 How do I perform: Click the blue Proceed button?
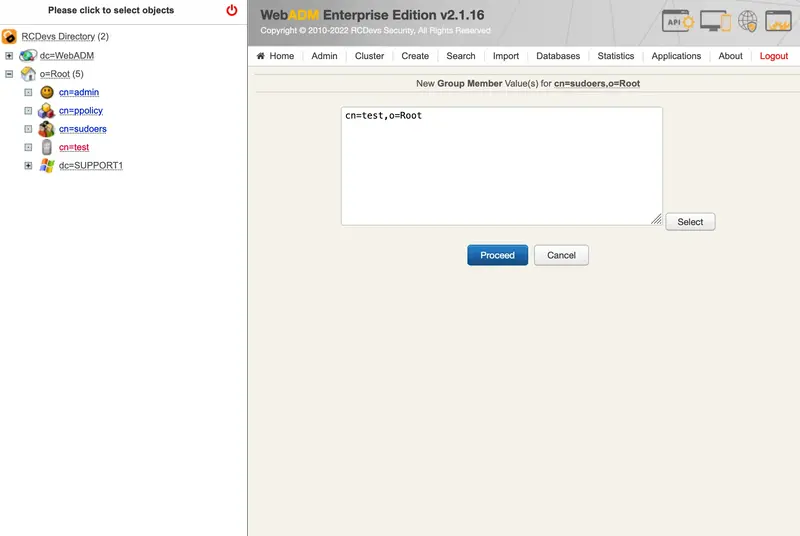pyautogui.click(x=497, y=255)
